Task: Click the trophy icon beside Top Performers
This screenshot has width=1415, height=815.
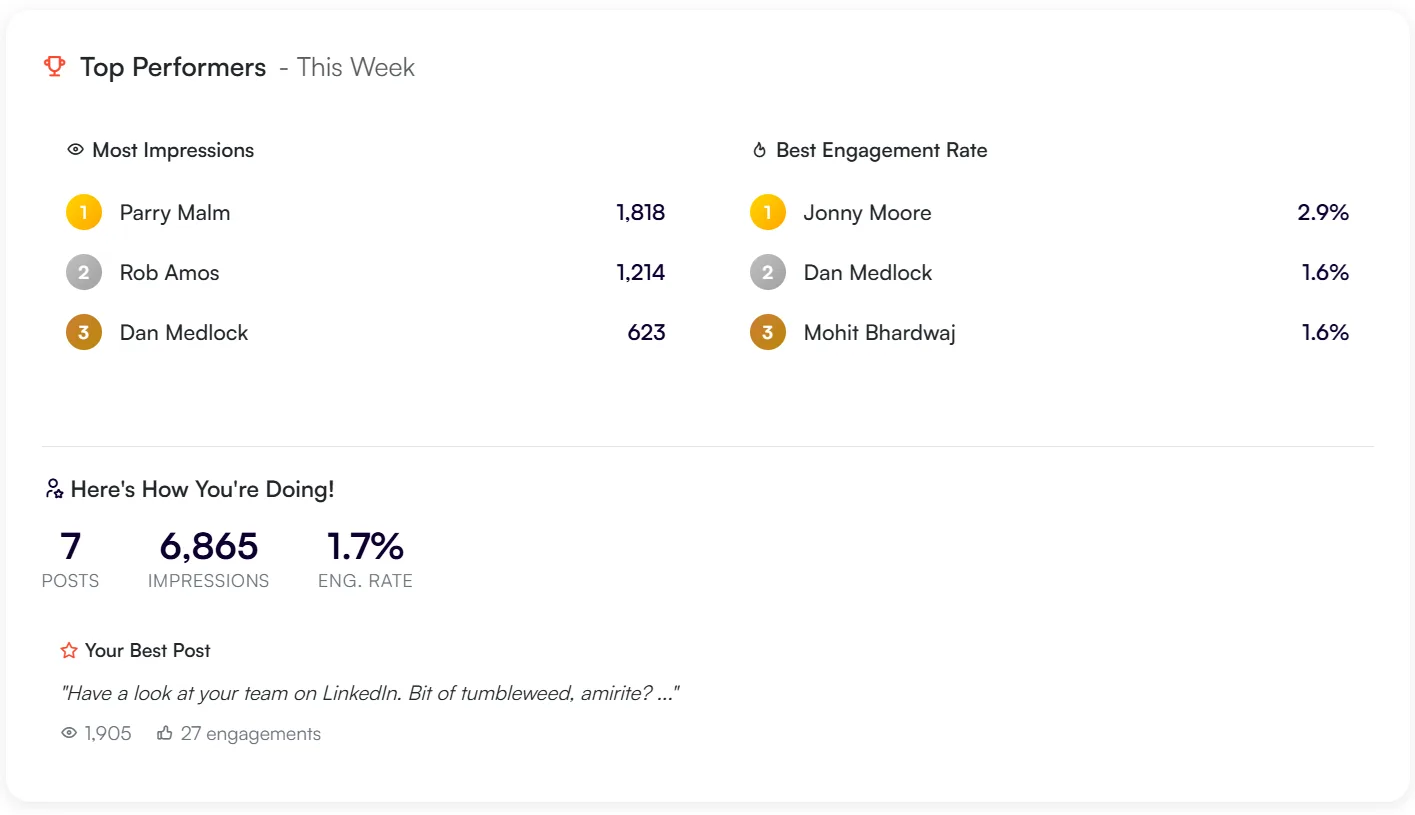Action: coord(54,67)
